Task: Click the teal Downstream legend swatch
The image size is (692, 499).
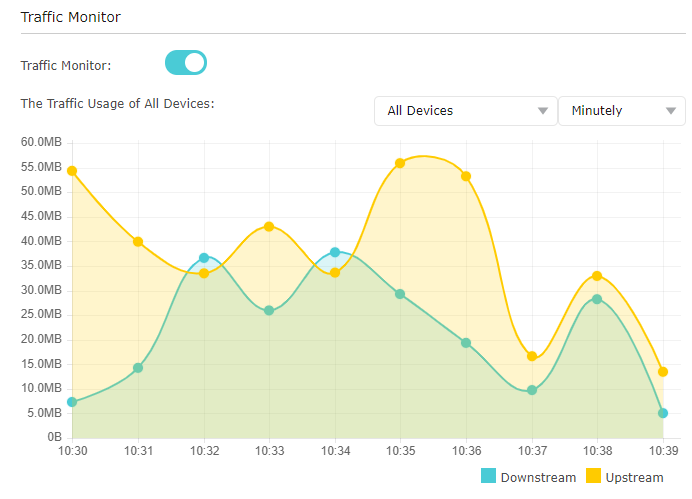Action: 488,477
